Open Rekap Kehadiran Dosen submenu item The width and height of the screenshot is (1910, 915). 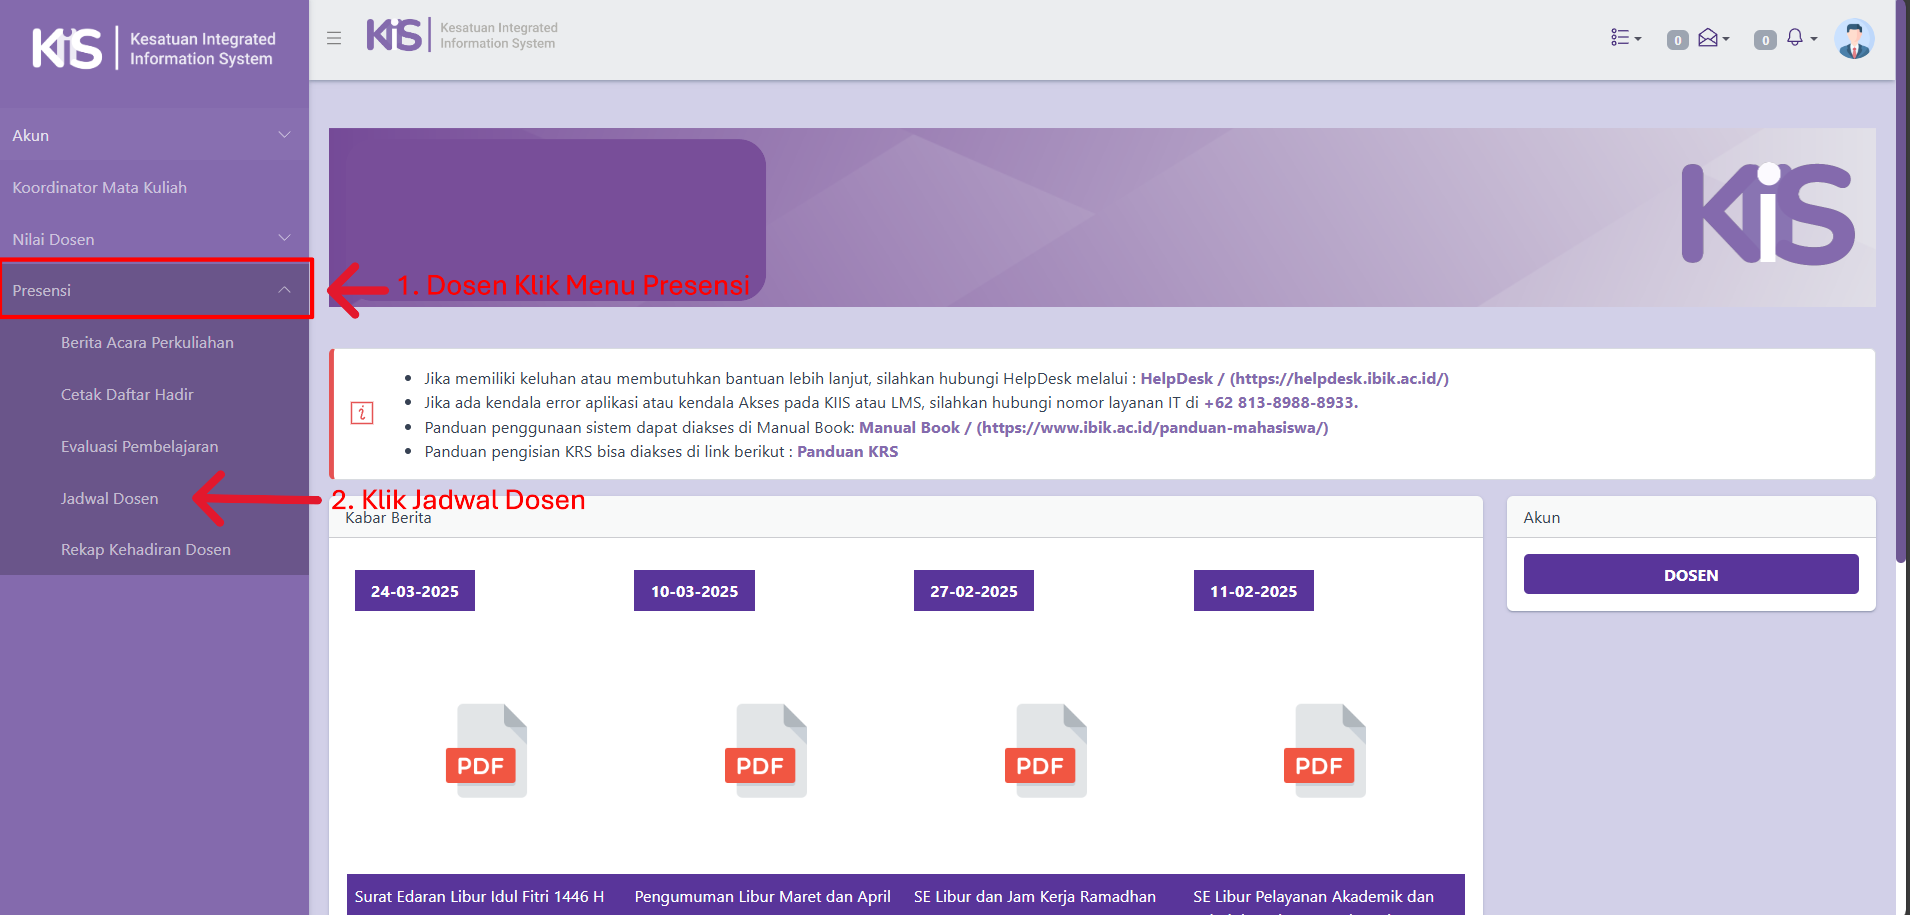click(x=146, y=549)
